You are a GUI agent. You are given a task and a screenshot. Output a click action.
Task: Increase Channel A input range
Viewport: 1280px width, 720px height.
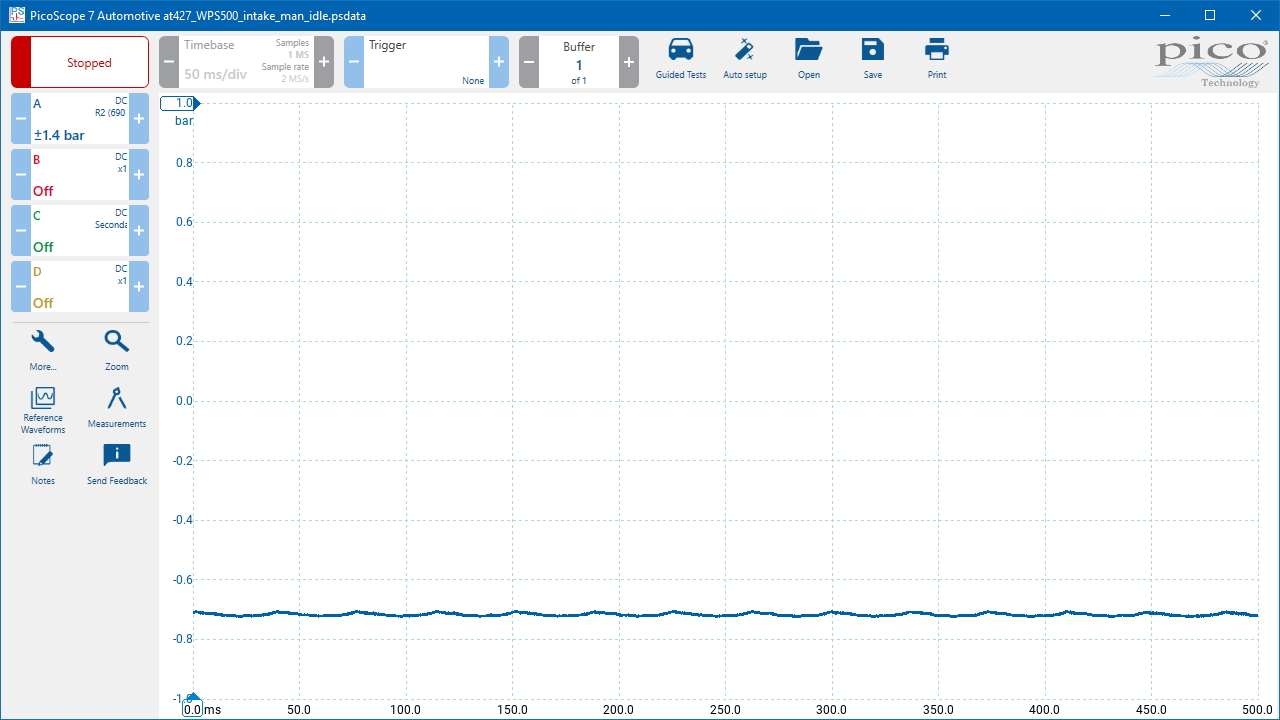tap(139, 118)
